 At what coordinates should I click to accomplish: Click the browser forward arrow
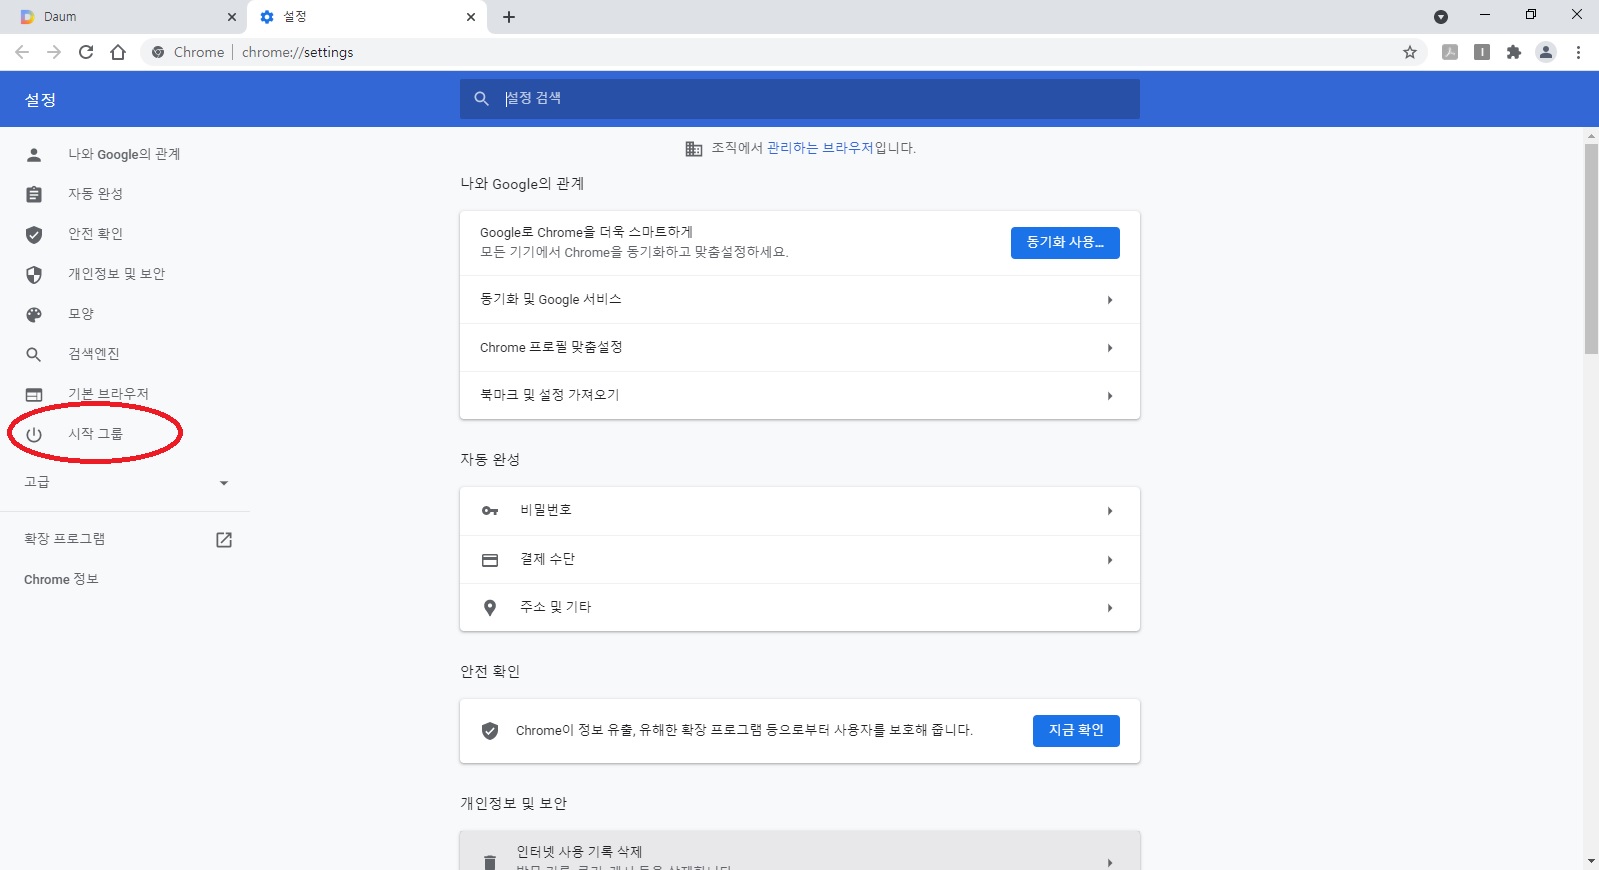(54, 52)
